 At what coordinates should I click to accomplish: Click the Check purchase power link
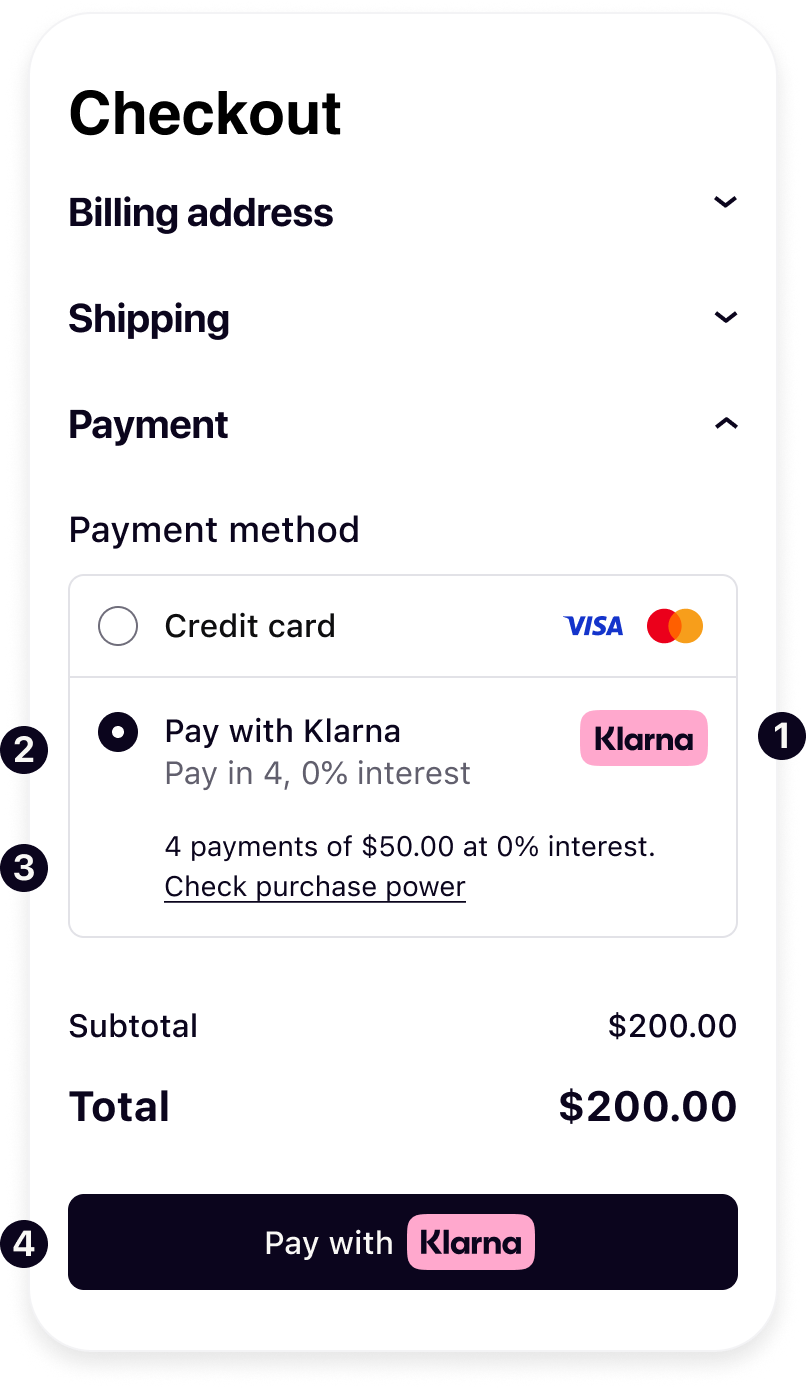coord(315,887)
